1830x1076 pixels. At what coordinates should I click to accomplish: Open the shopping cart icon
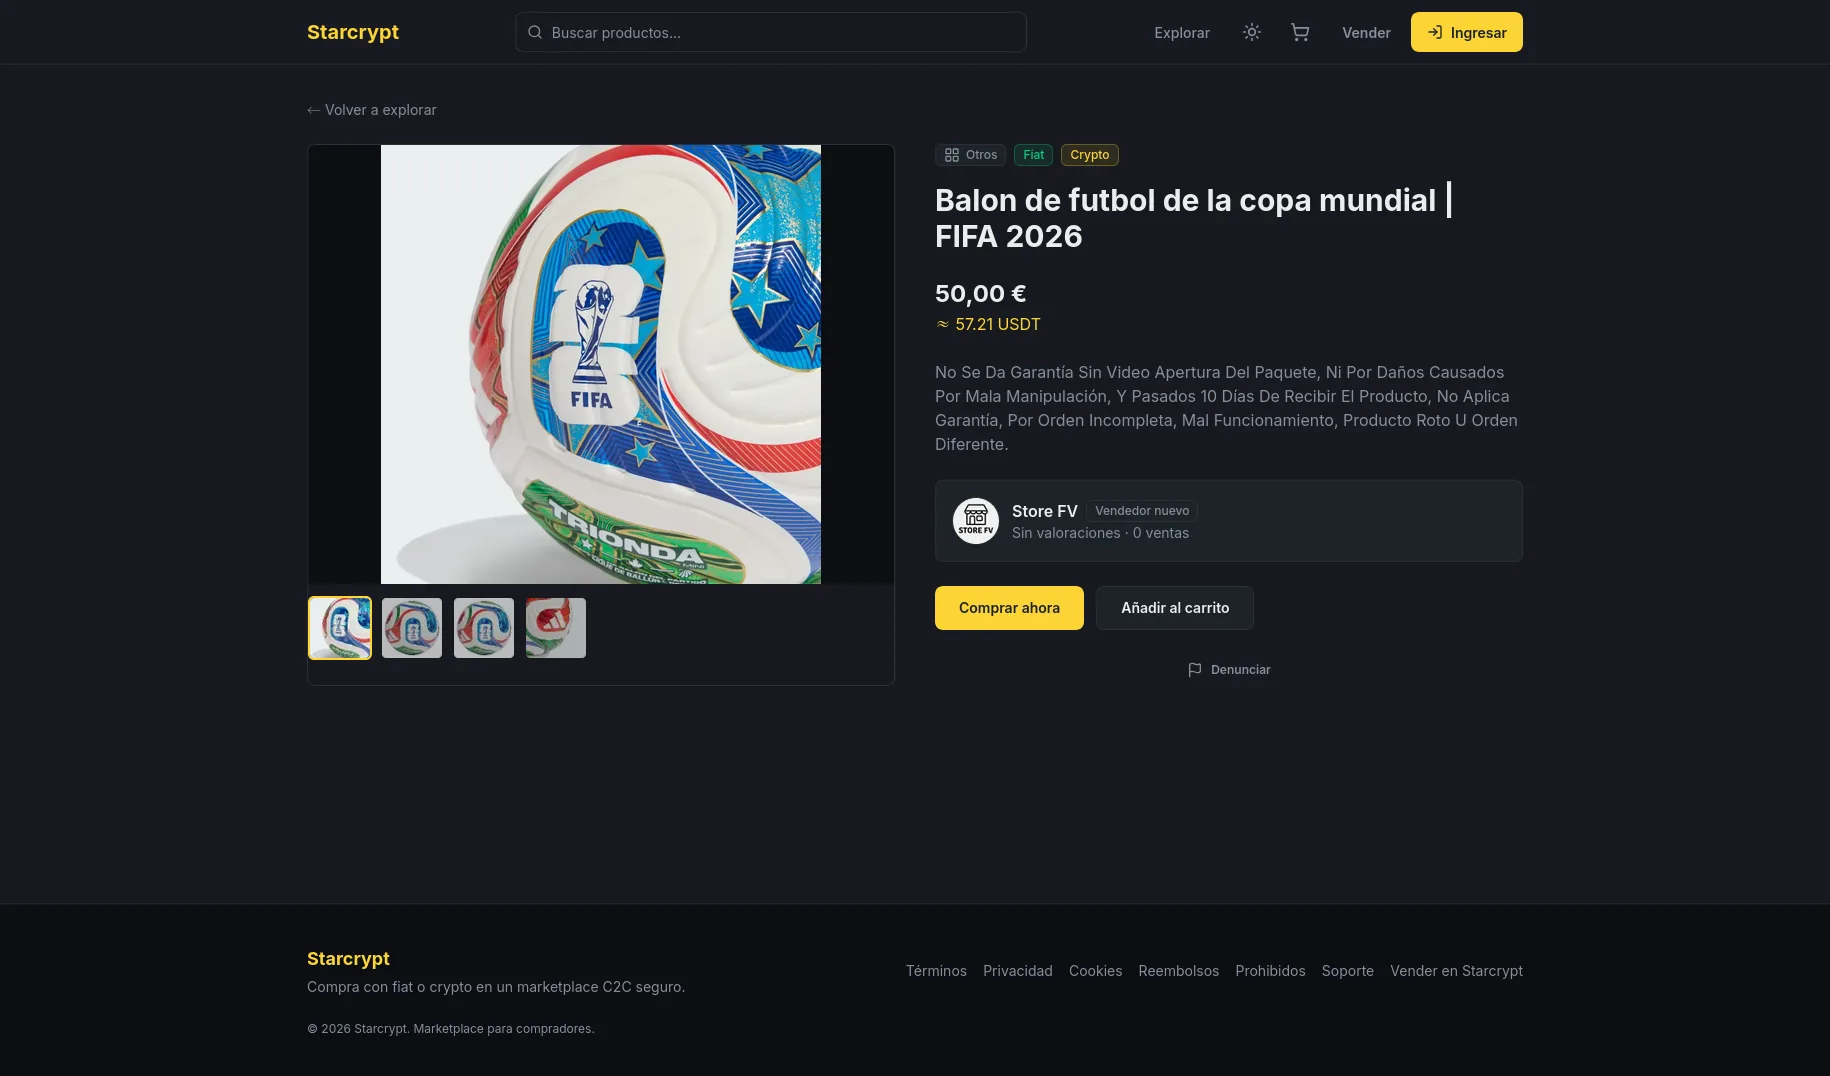coord(1300,32)
